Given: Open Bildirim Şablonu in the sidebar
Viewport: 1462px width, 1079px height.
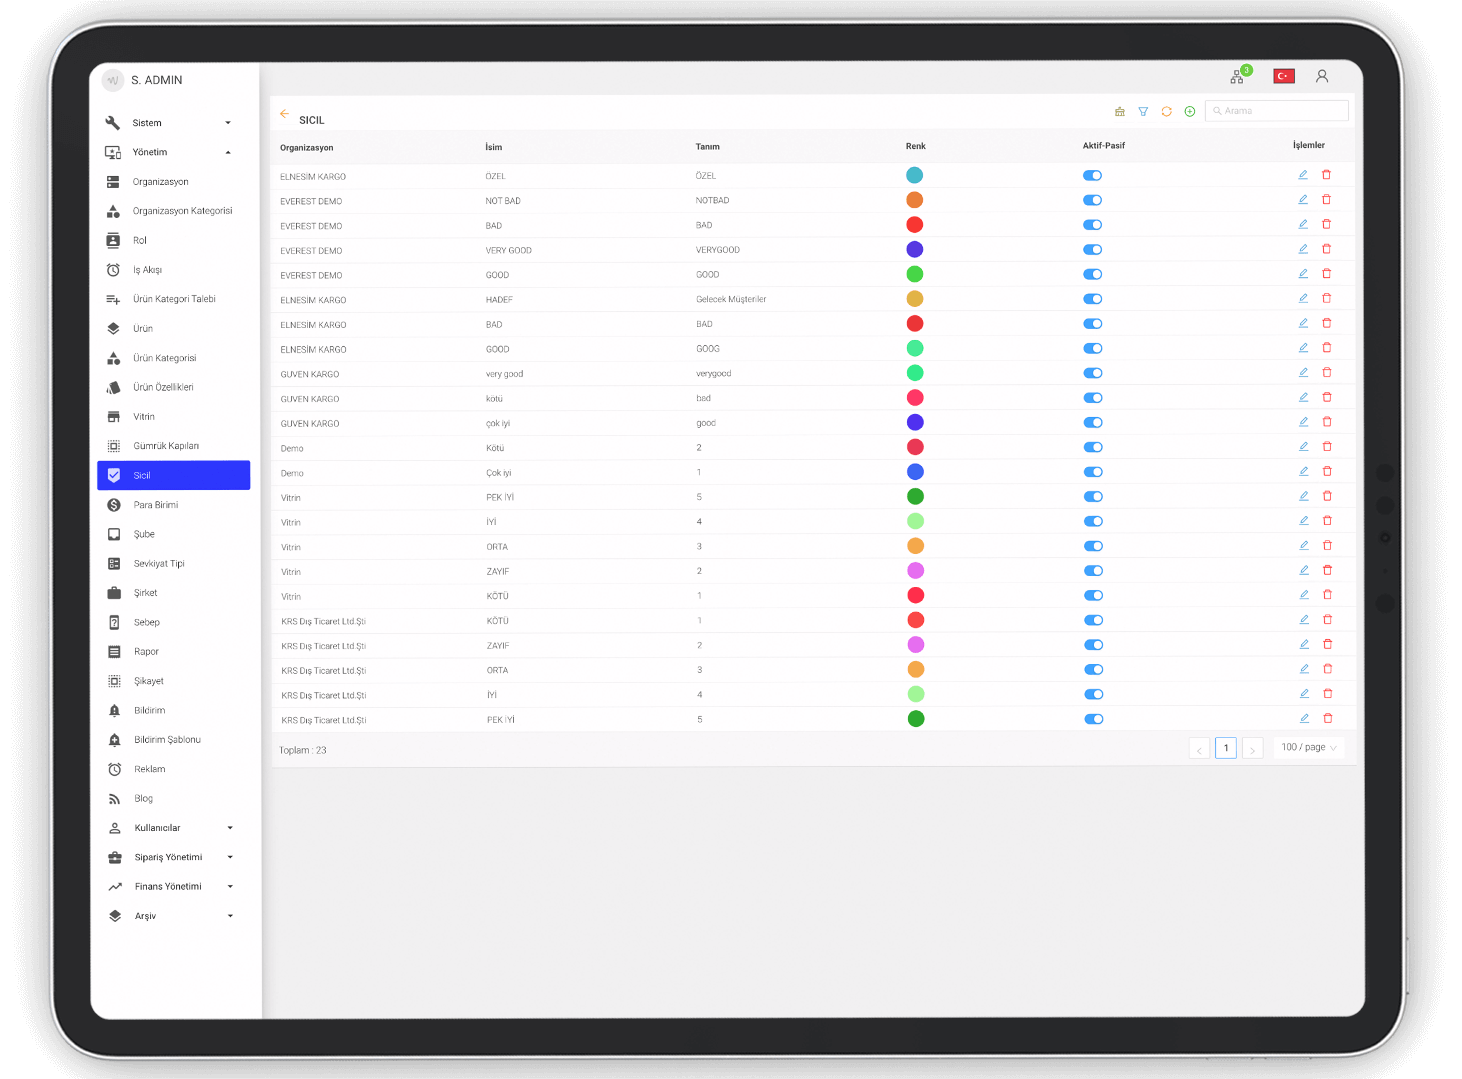Looking at the screenshot, I should coord(172,740).
